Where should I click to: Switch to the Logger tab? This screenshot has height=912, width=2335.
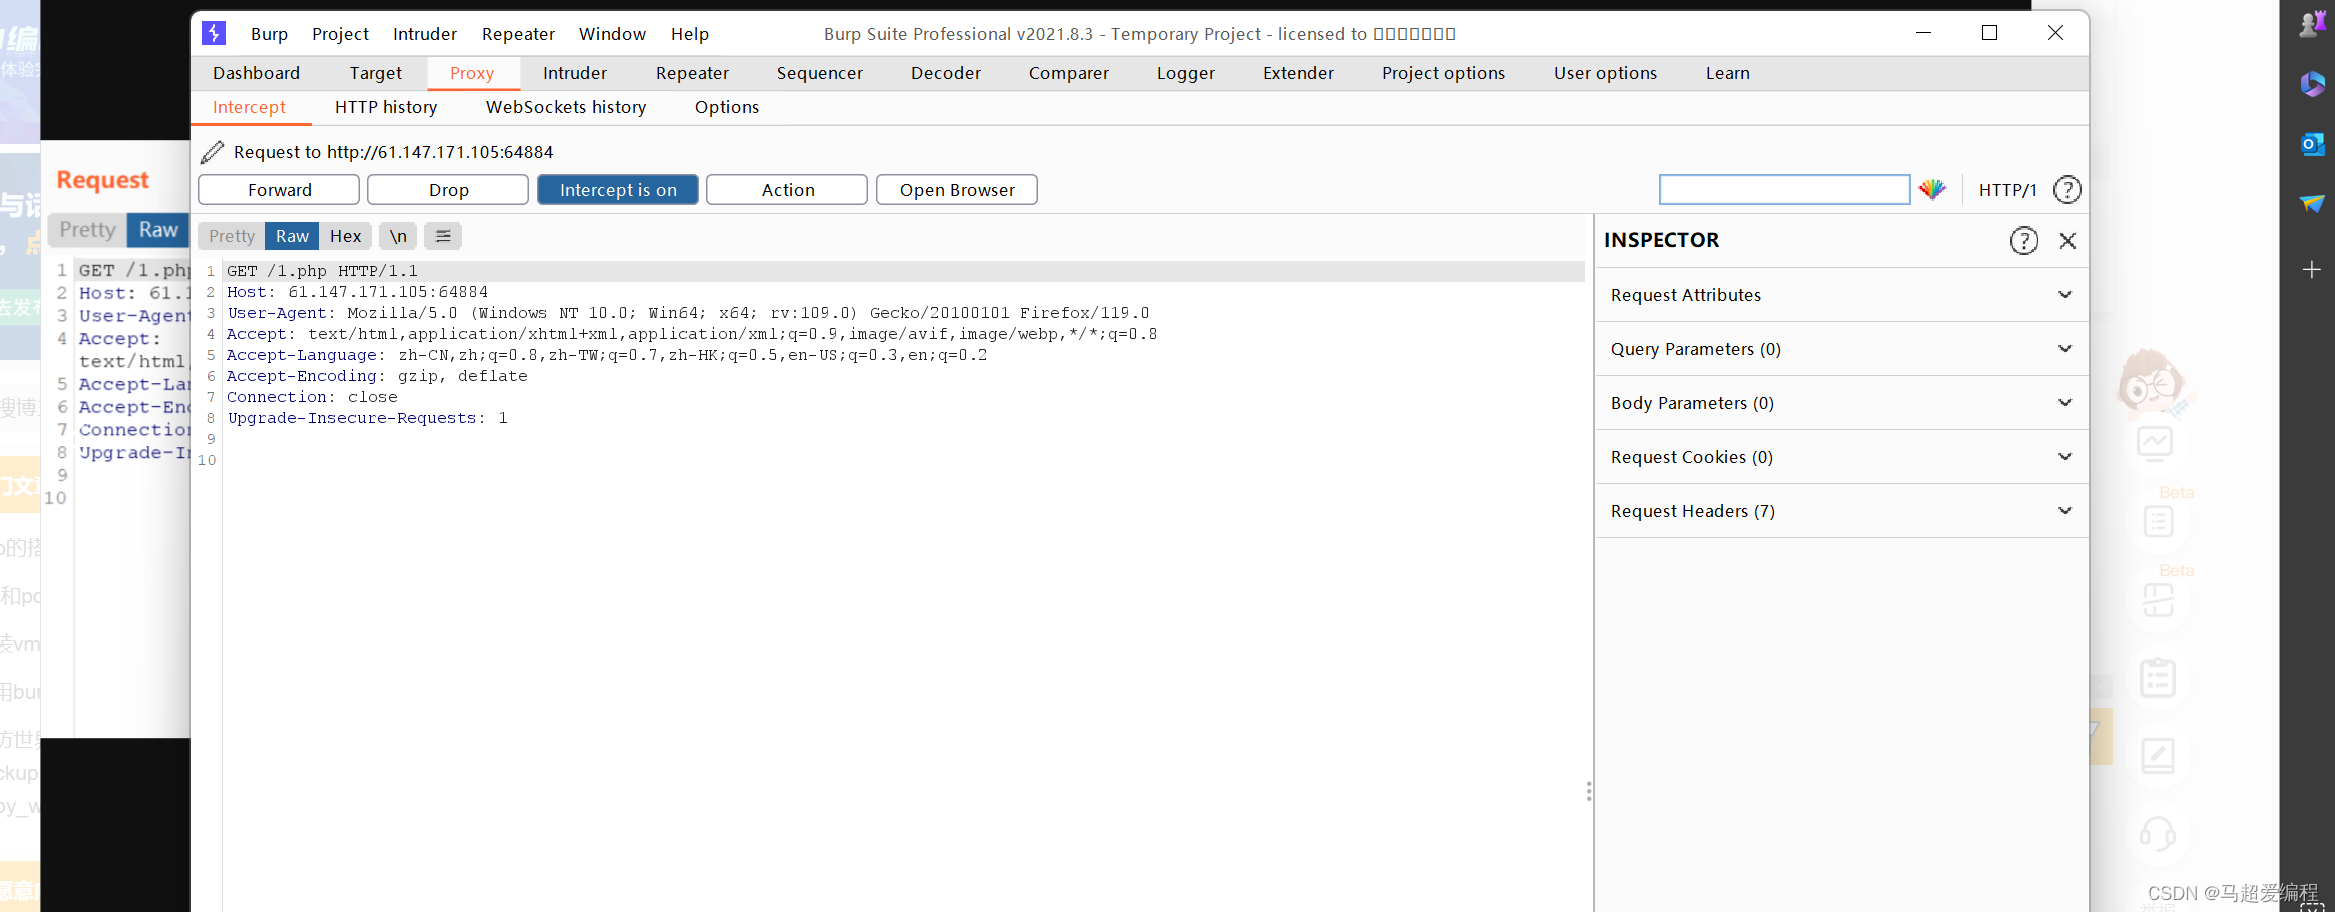coord(1186,73)
